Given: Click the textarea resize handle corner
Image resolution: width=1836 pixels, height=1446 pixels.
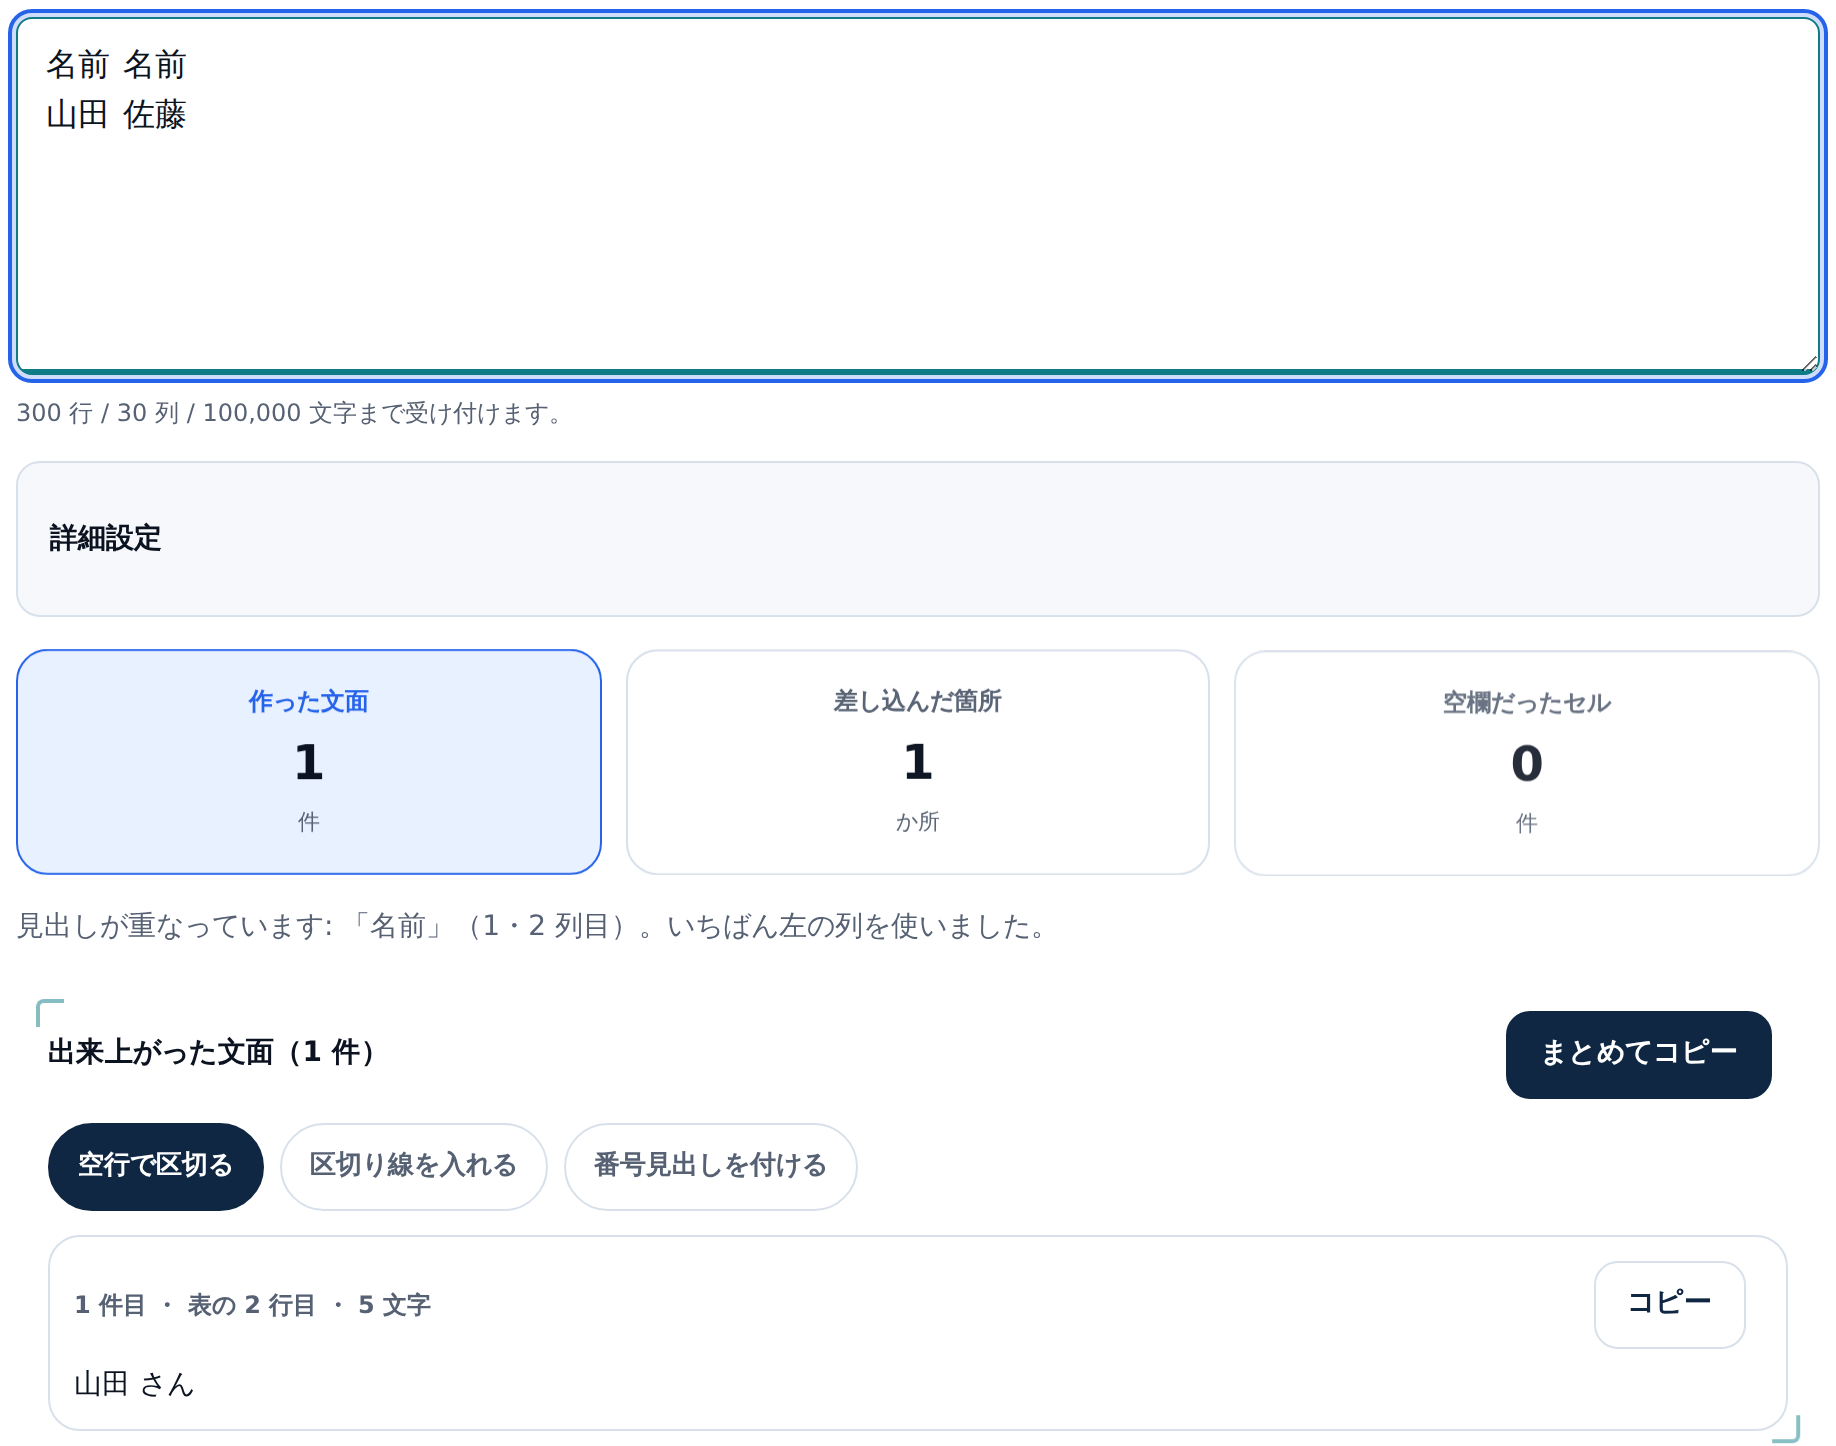Looking at the screenshot, I should [x=1808, y=364].
